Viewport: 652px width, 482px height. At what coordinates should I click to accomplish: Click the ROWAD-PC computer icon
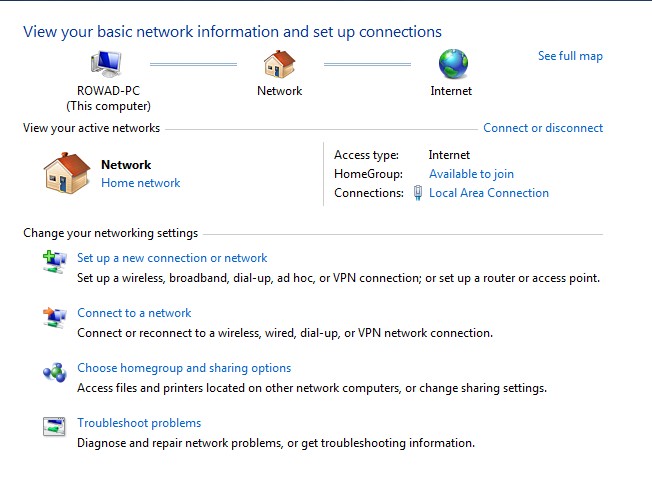[107, 64]
